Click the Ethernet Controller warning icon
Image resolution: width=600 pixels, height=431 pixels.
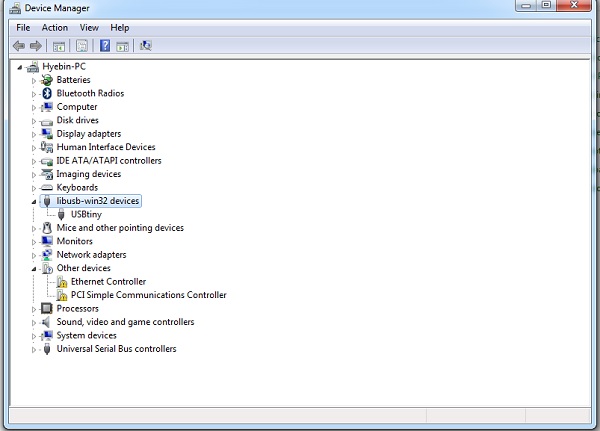click(62, 282)
